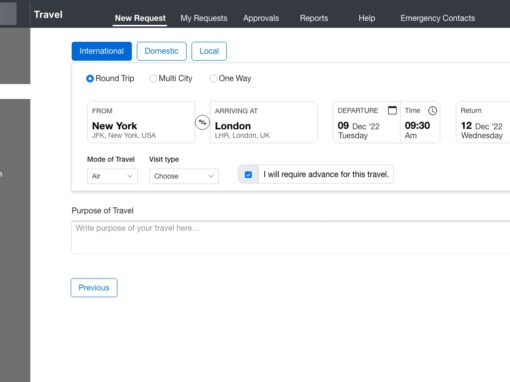The width and height of the screenshot is (510, 382).
Task: Change the departure time 09:30 Am
Action: coord(420,122)
